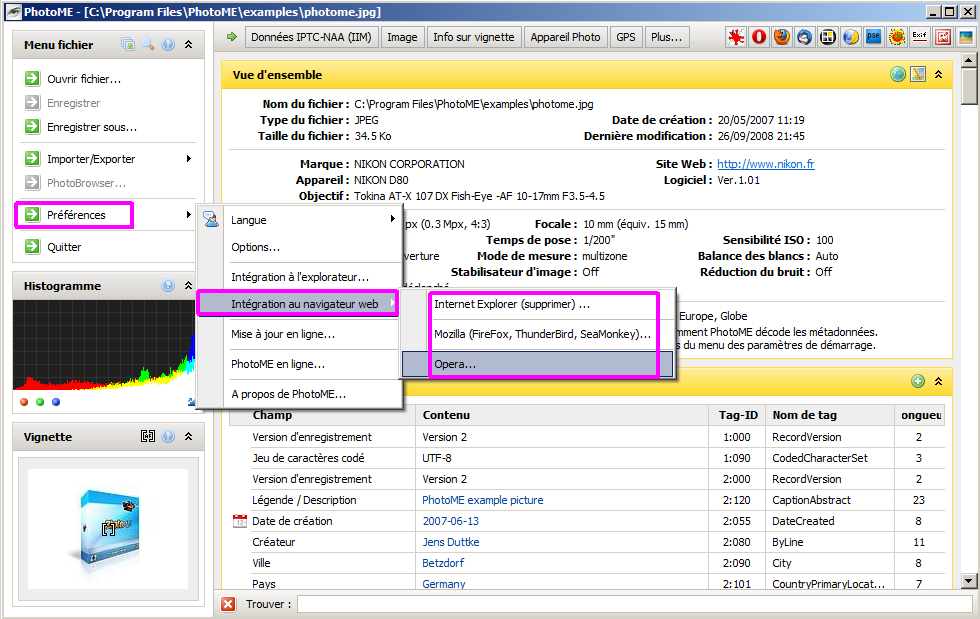Click the Exif toolbar icon
The width and height of the screenshot is (980, 619).
pos(919,38)
